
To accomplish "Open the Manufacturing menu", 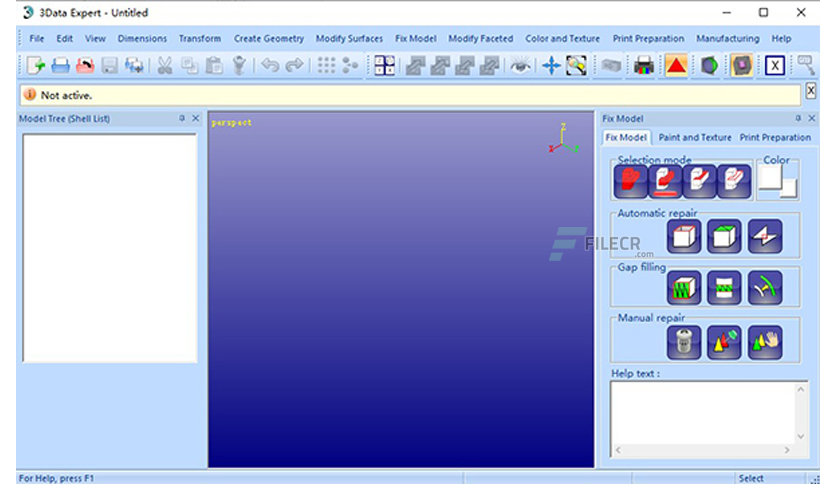I will [728, 38].
